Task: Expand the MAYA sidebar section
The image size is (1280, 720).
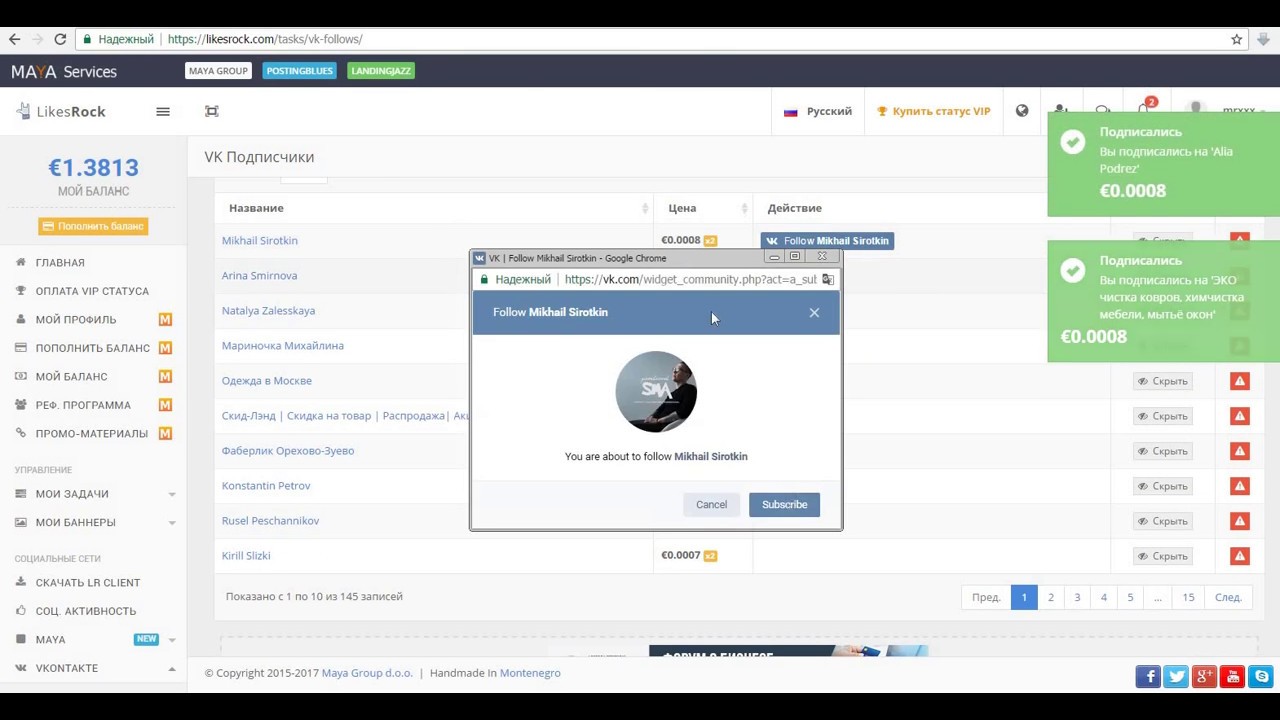Action: 93,639
